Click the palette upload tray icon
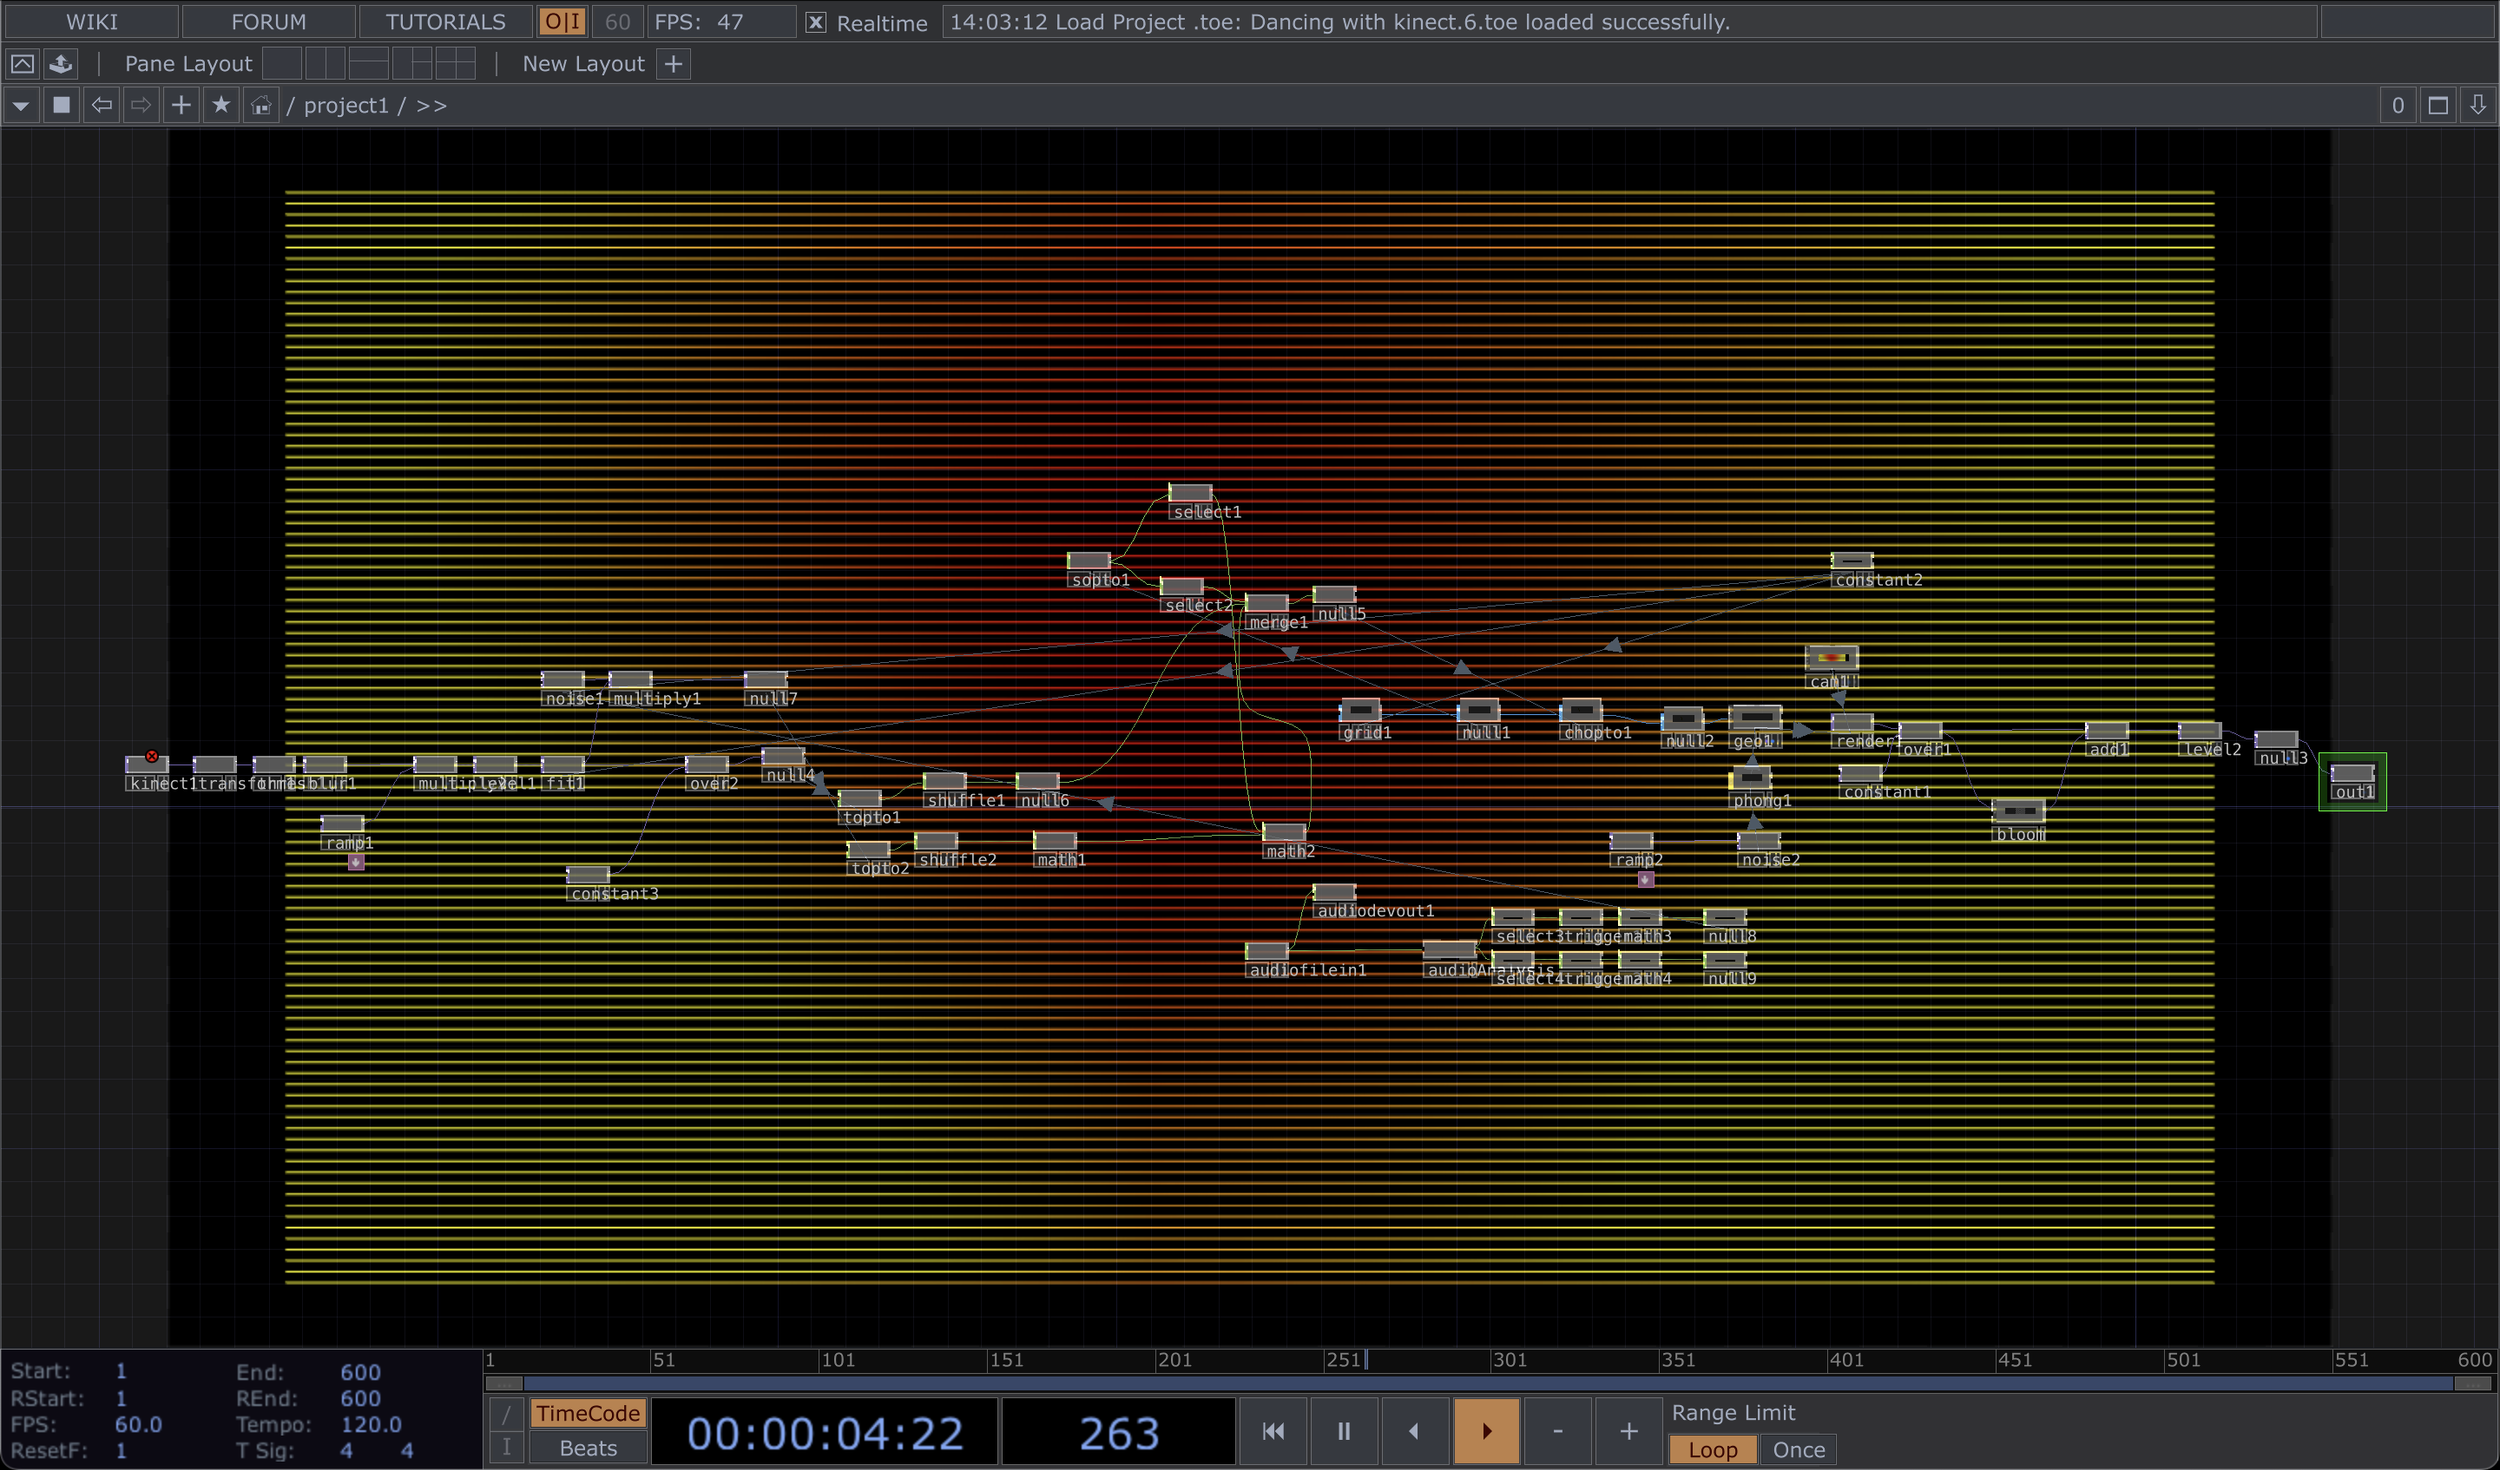The width and height of the screenshot is (2500, 1470). (61, 64)
